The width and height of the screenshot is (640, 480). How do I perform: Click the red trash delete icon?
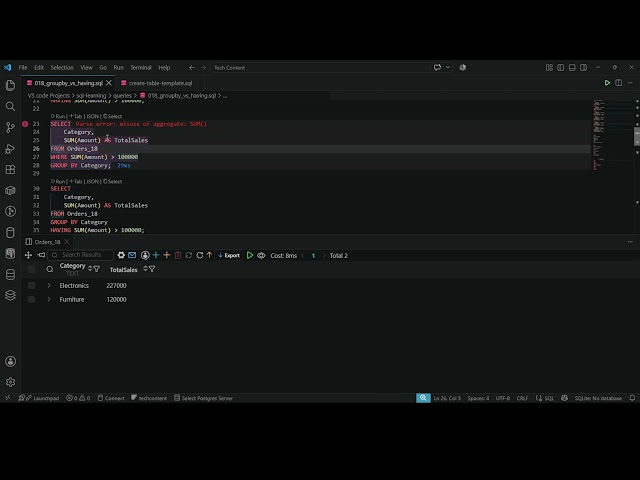(178, 255)
